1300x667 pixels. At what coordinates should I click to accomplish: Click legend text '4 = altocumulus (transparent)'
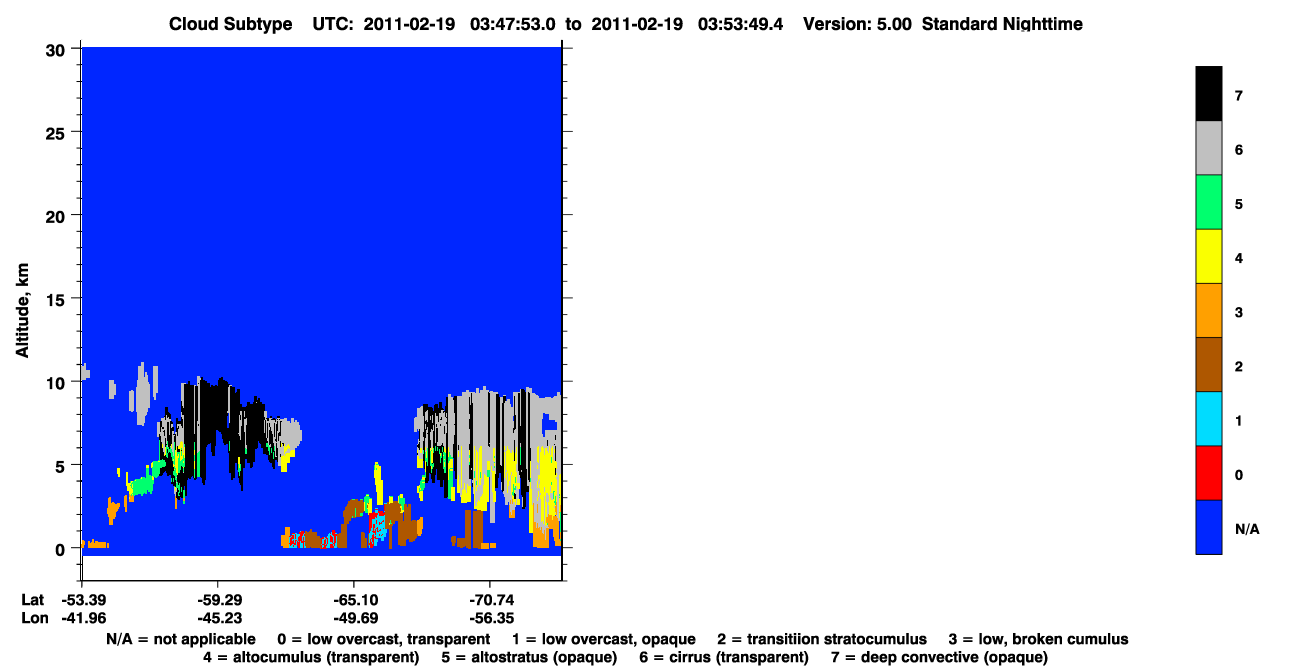pos(311,657)
